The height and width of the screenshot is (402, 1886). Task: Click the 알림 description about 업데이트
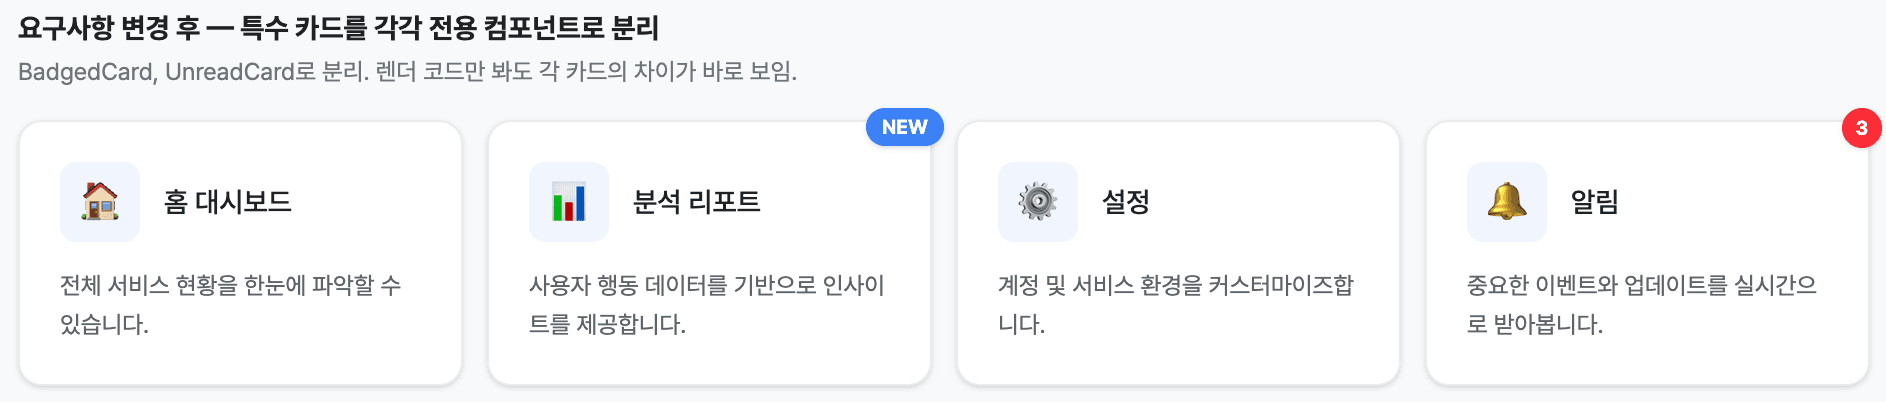click(x=1642, y=304)
